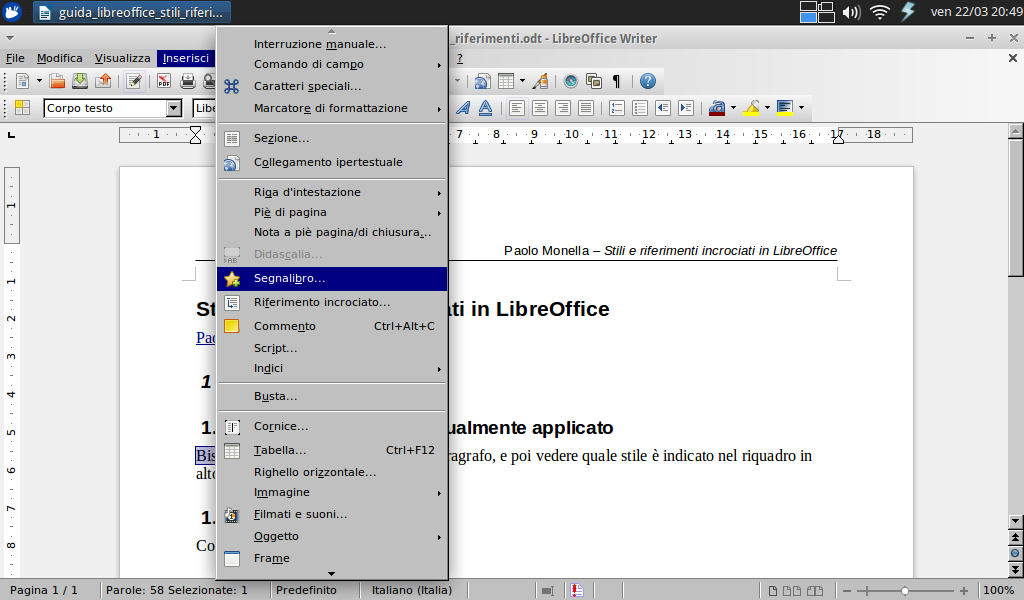Toggle bulleted list
Viewport: 1024px width, 600px height.
[640, 108]
